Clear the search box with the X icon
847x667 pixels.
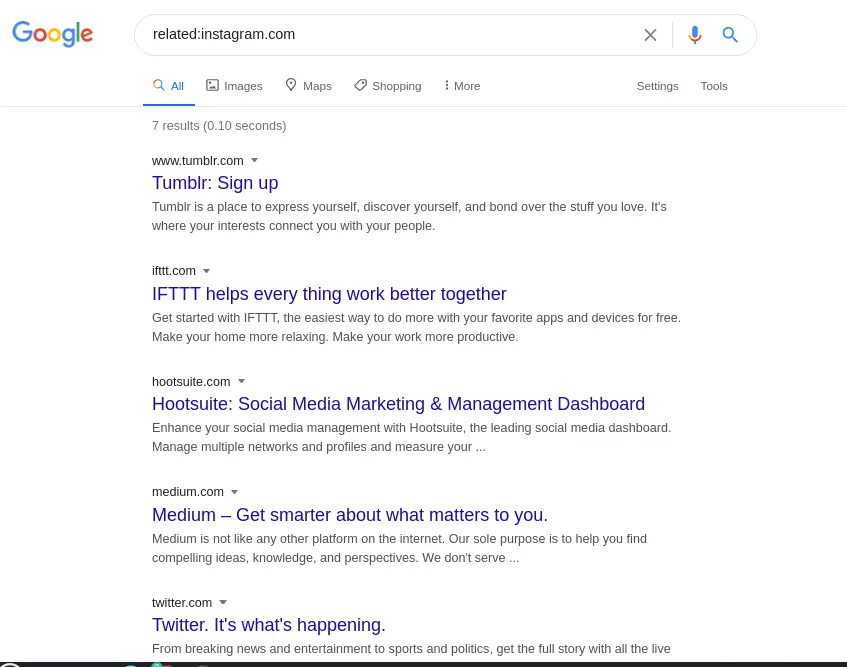tap(650, 35)
